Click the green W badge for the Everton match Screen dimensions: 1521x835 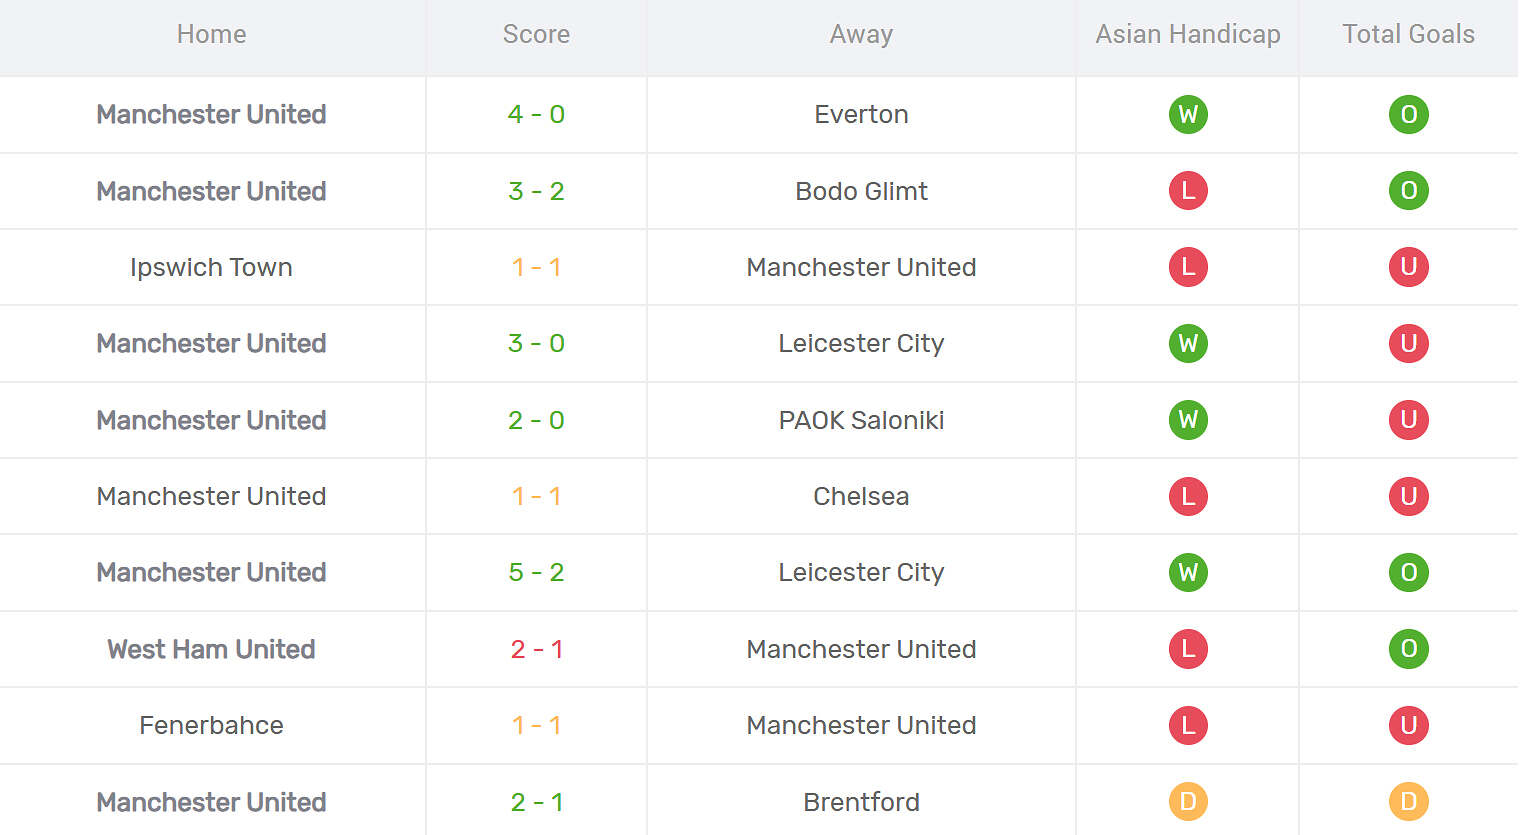click(x=1188, y=114)
